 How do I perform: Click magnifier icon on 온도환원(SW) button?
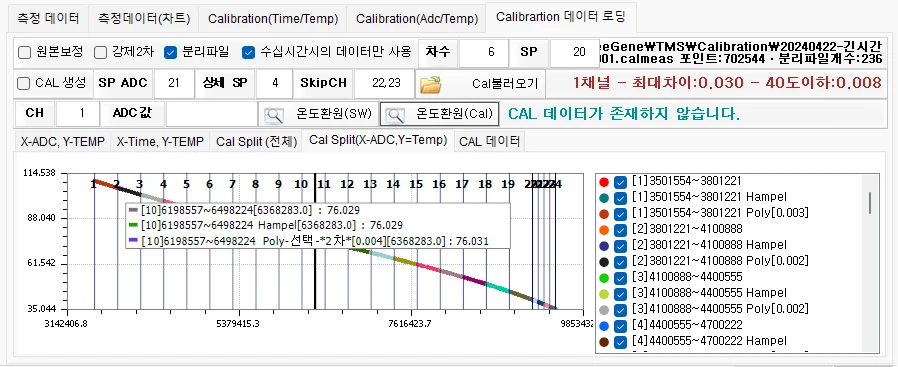point(274,114)
